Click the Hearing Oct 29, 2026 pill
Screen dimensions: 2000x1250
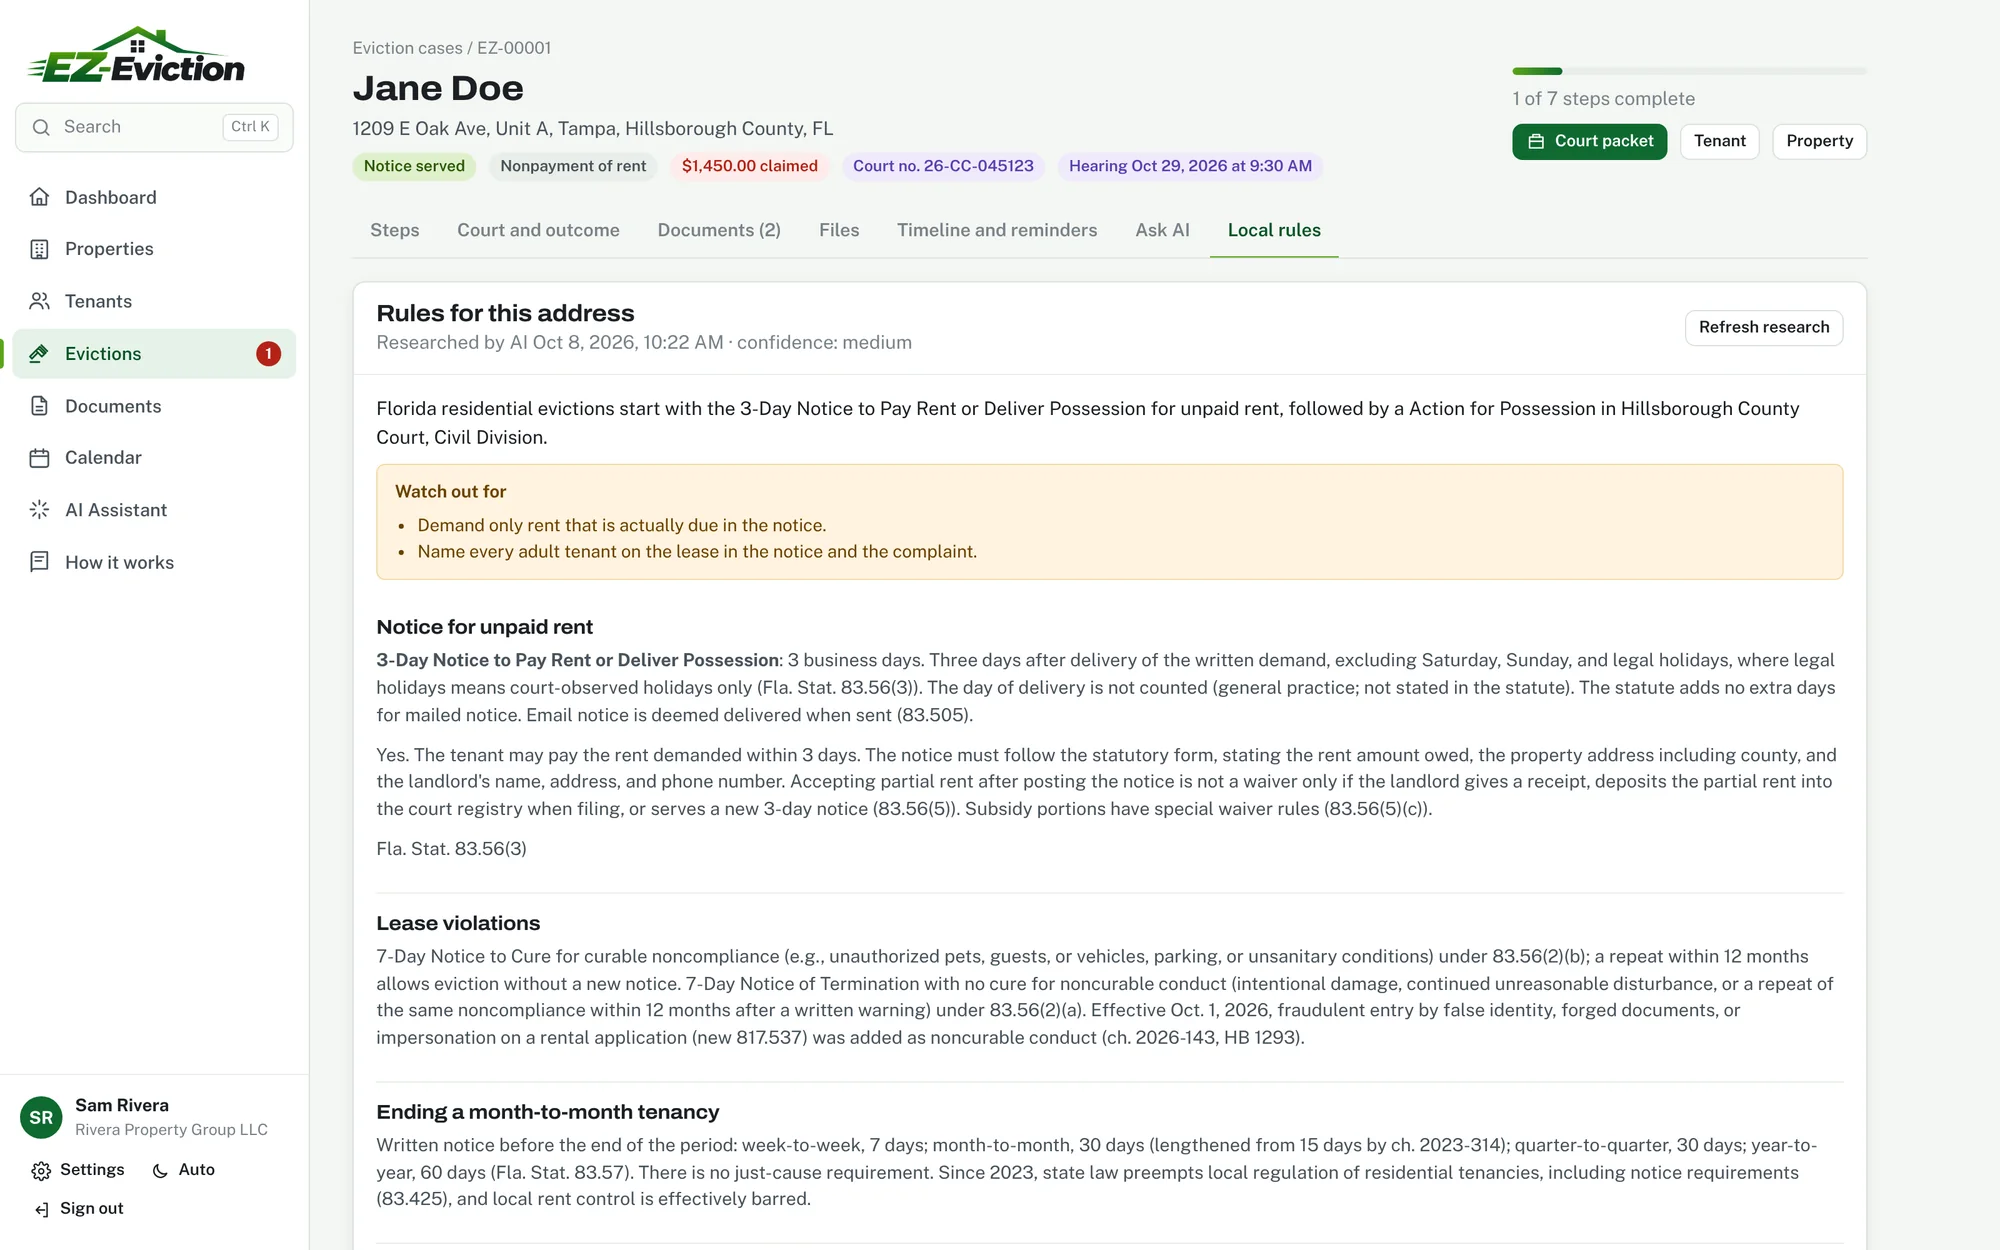click(1190, 166)
